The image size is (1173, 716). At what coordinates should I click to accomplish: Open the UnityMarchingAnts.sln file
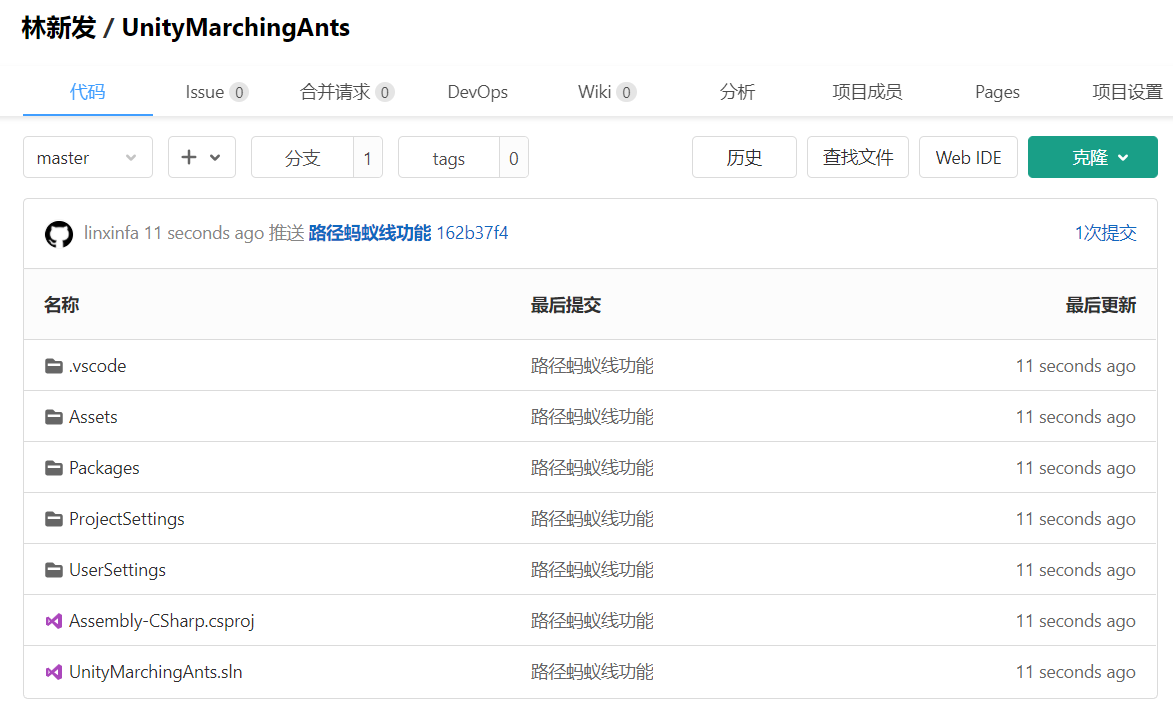click(156, 672)
